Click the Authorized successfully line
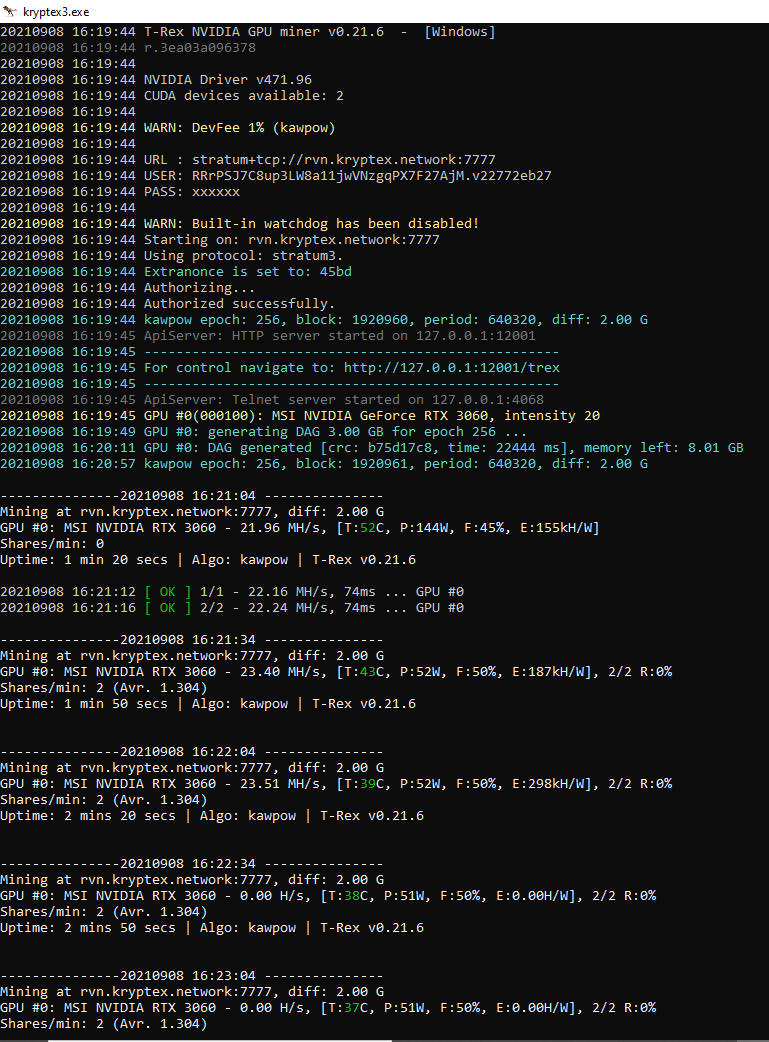 [167, 304]
